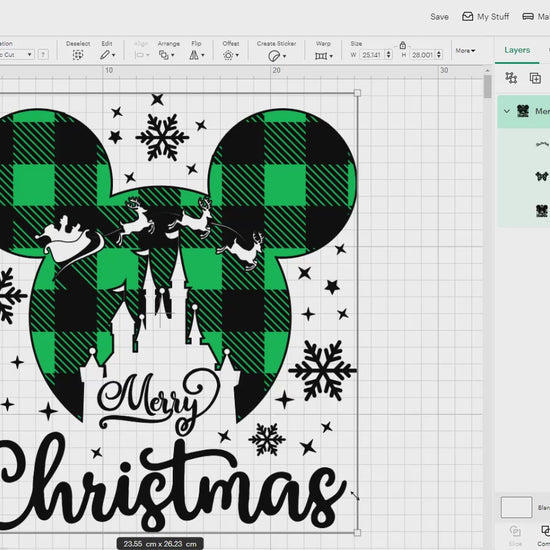Click the machine icon in the top bar
Image resolution: width=550 pixels, height=550 pixels.
click(528, 16)
